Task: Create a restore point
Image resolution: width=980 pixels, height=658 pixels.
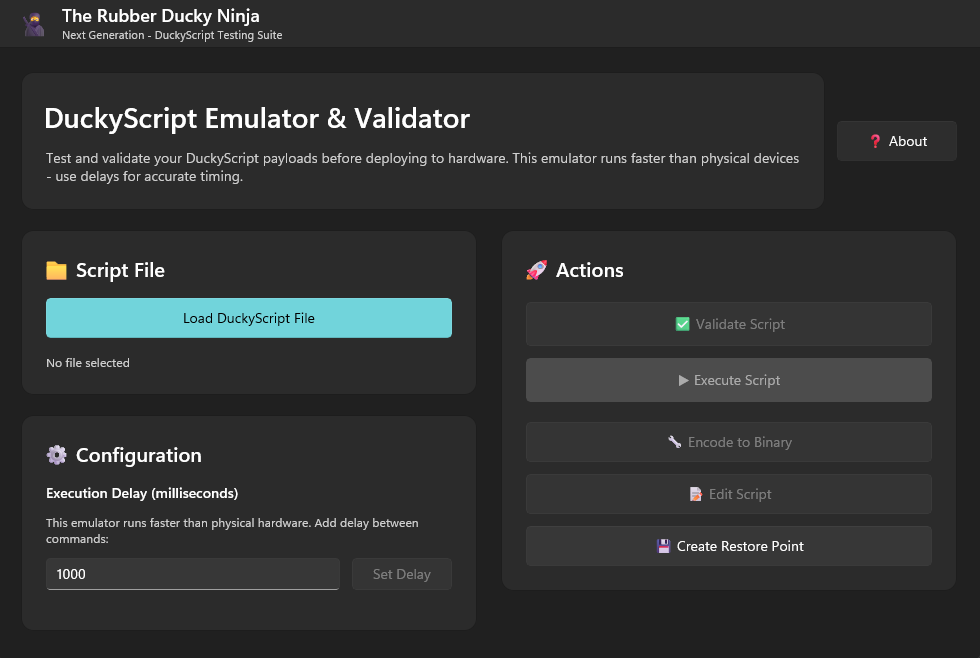Action: pos(729,546)
